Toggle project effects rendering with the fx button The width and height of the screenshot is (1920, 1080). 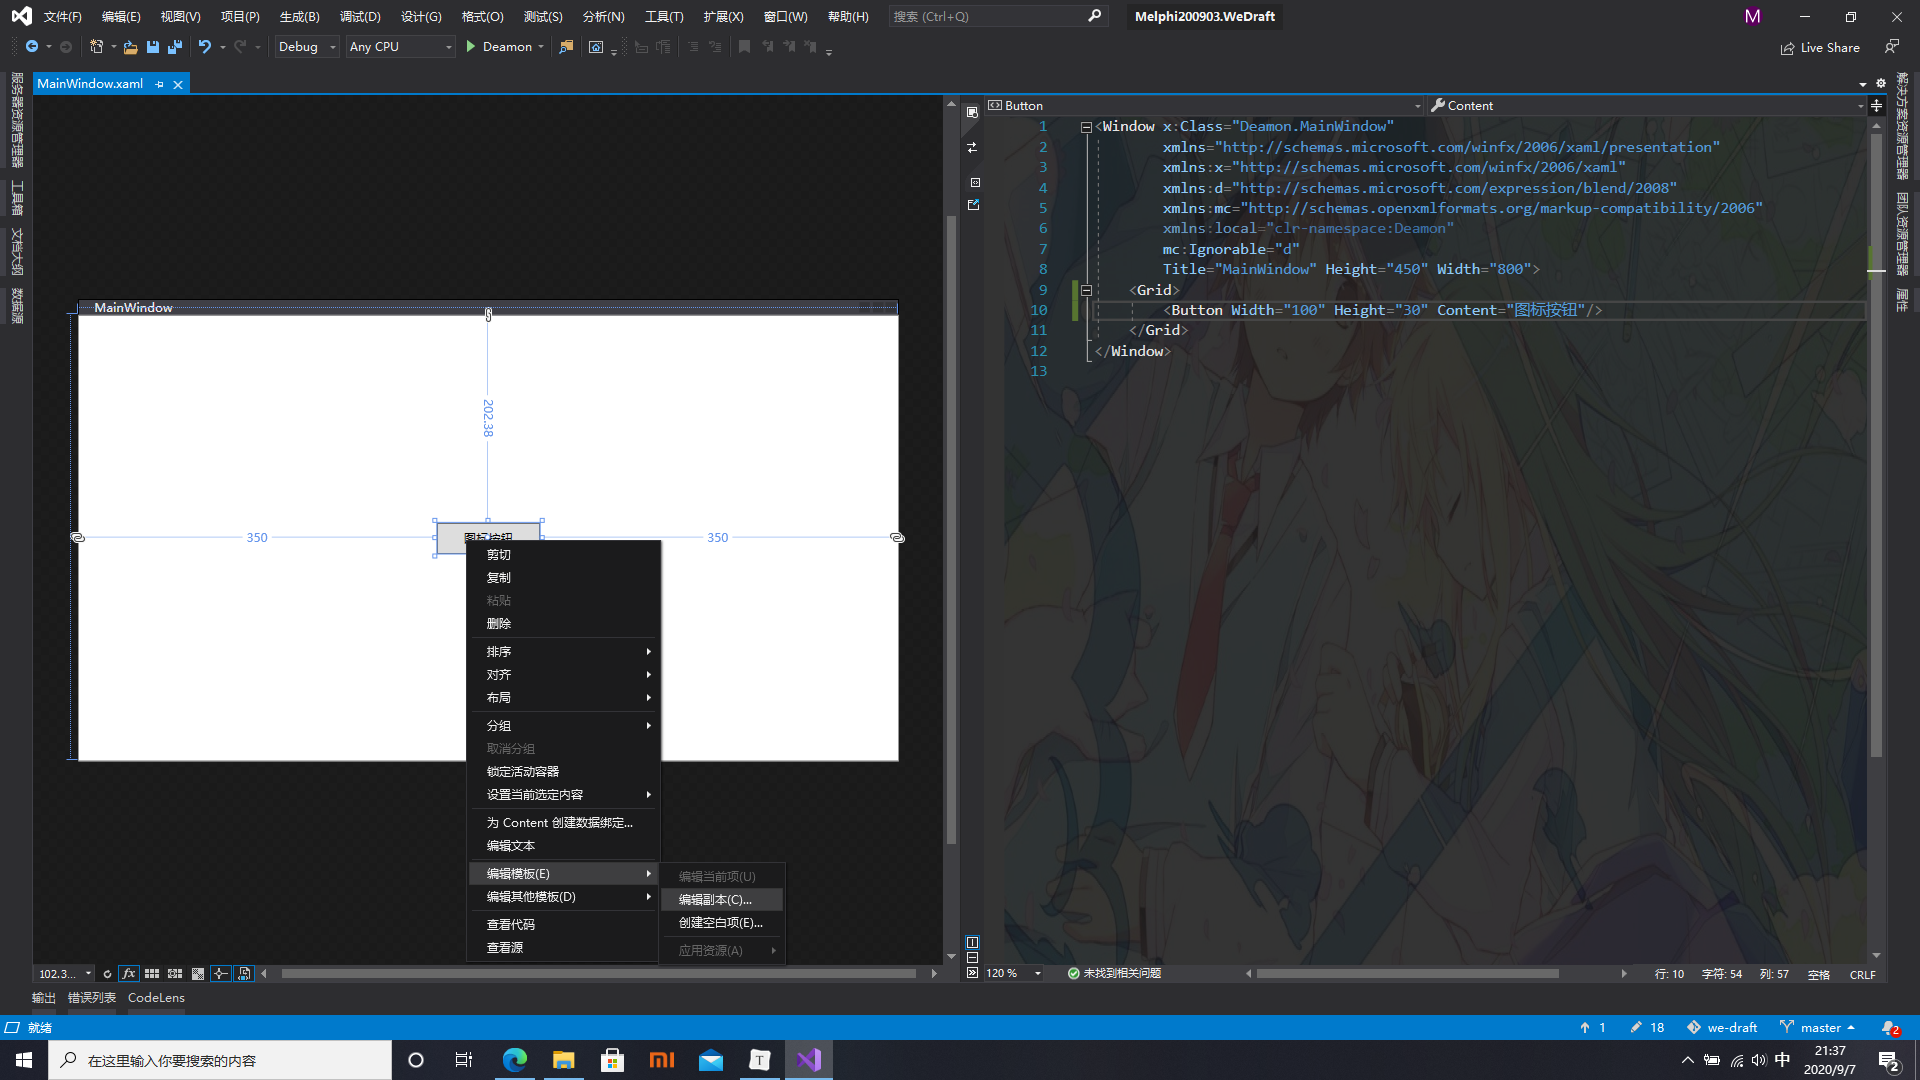[x=128, y=973]
